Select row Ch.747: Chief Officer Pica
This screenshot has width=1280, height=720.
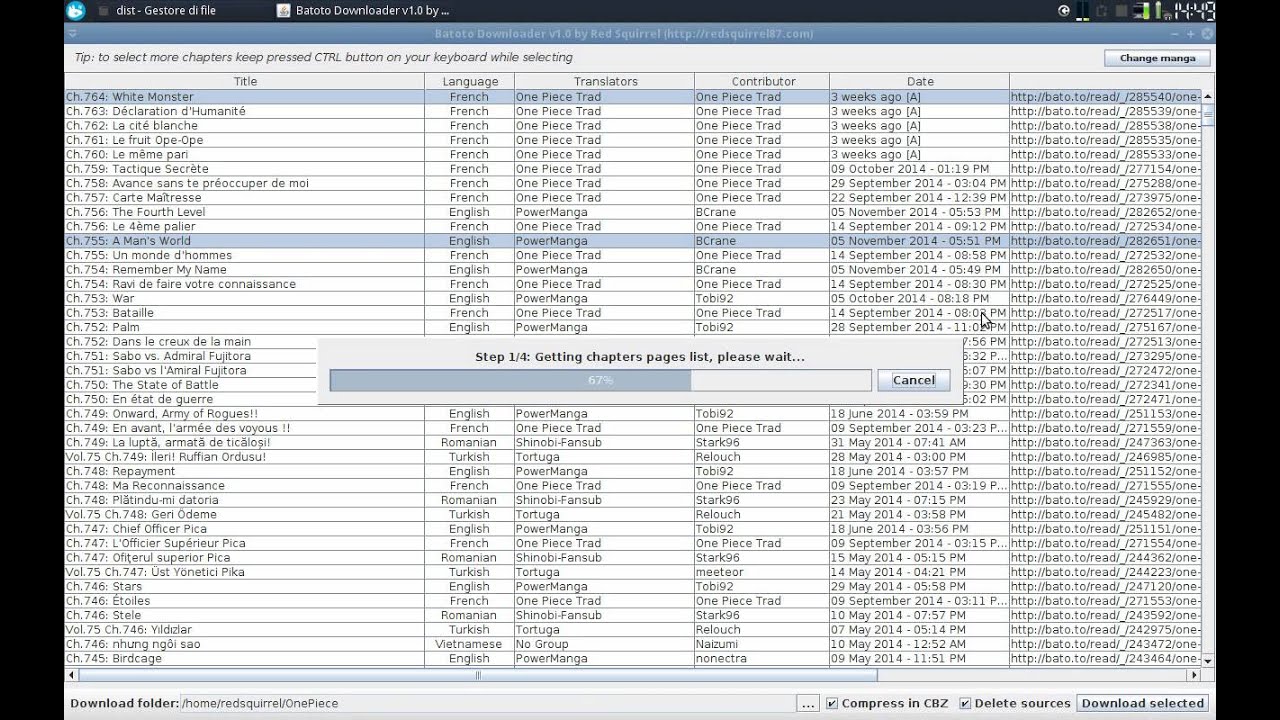(633, 529)
